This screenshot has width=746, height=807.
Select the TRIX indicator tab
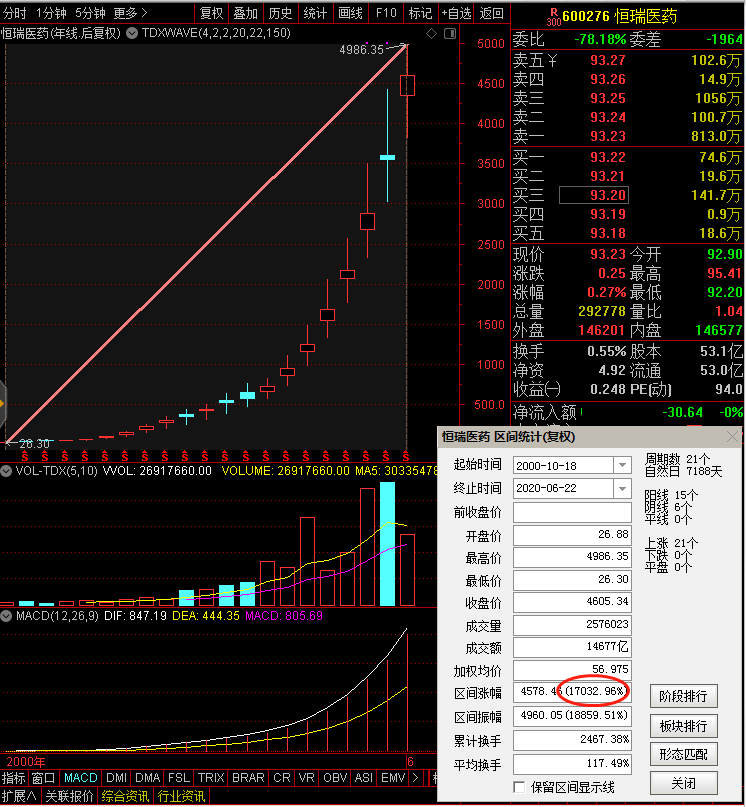click(211, 778)
